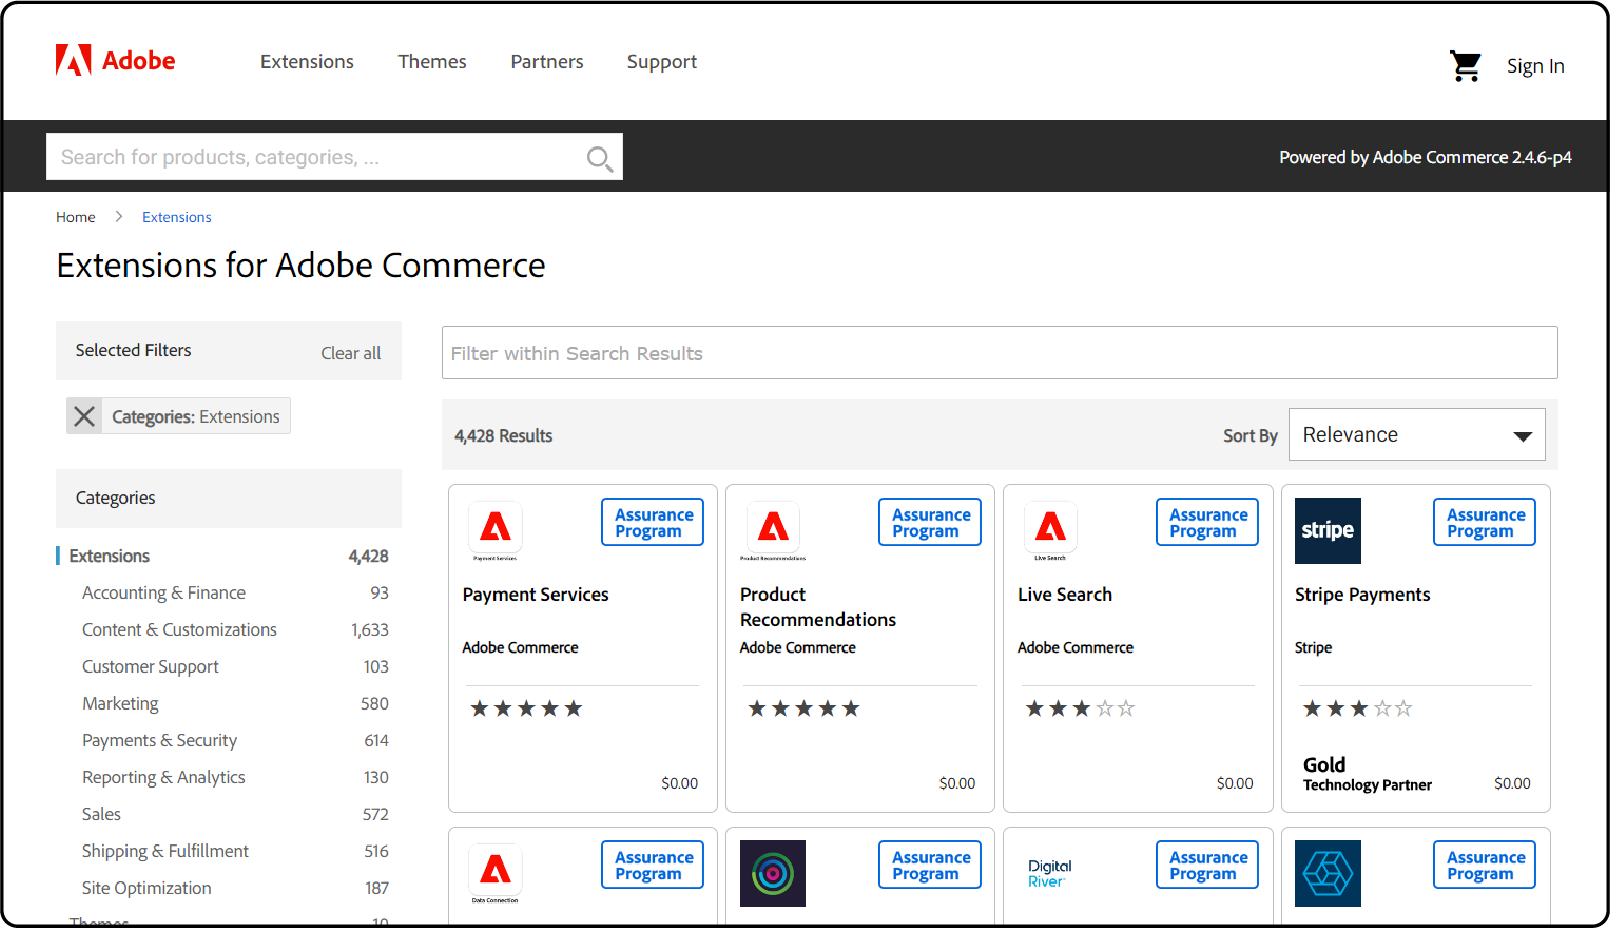Switch to the Partners section

pyautogui.click(x=546, y=61)
